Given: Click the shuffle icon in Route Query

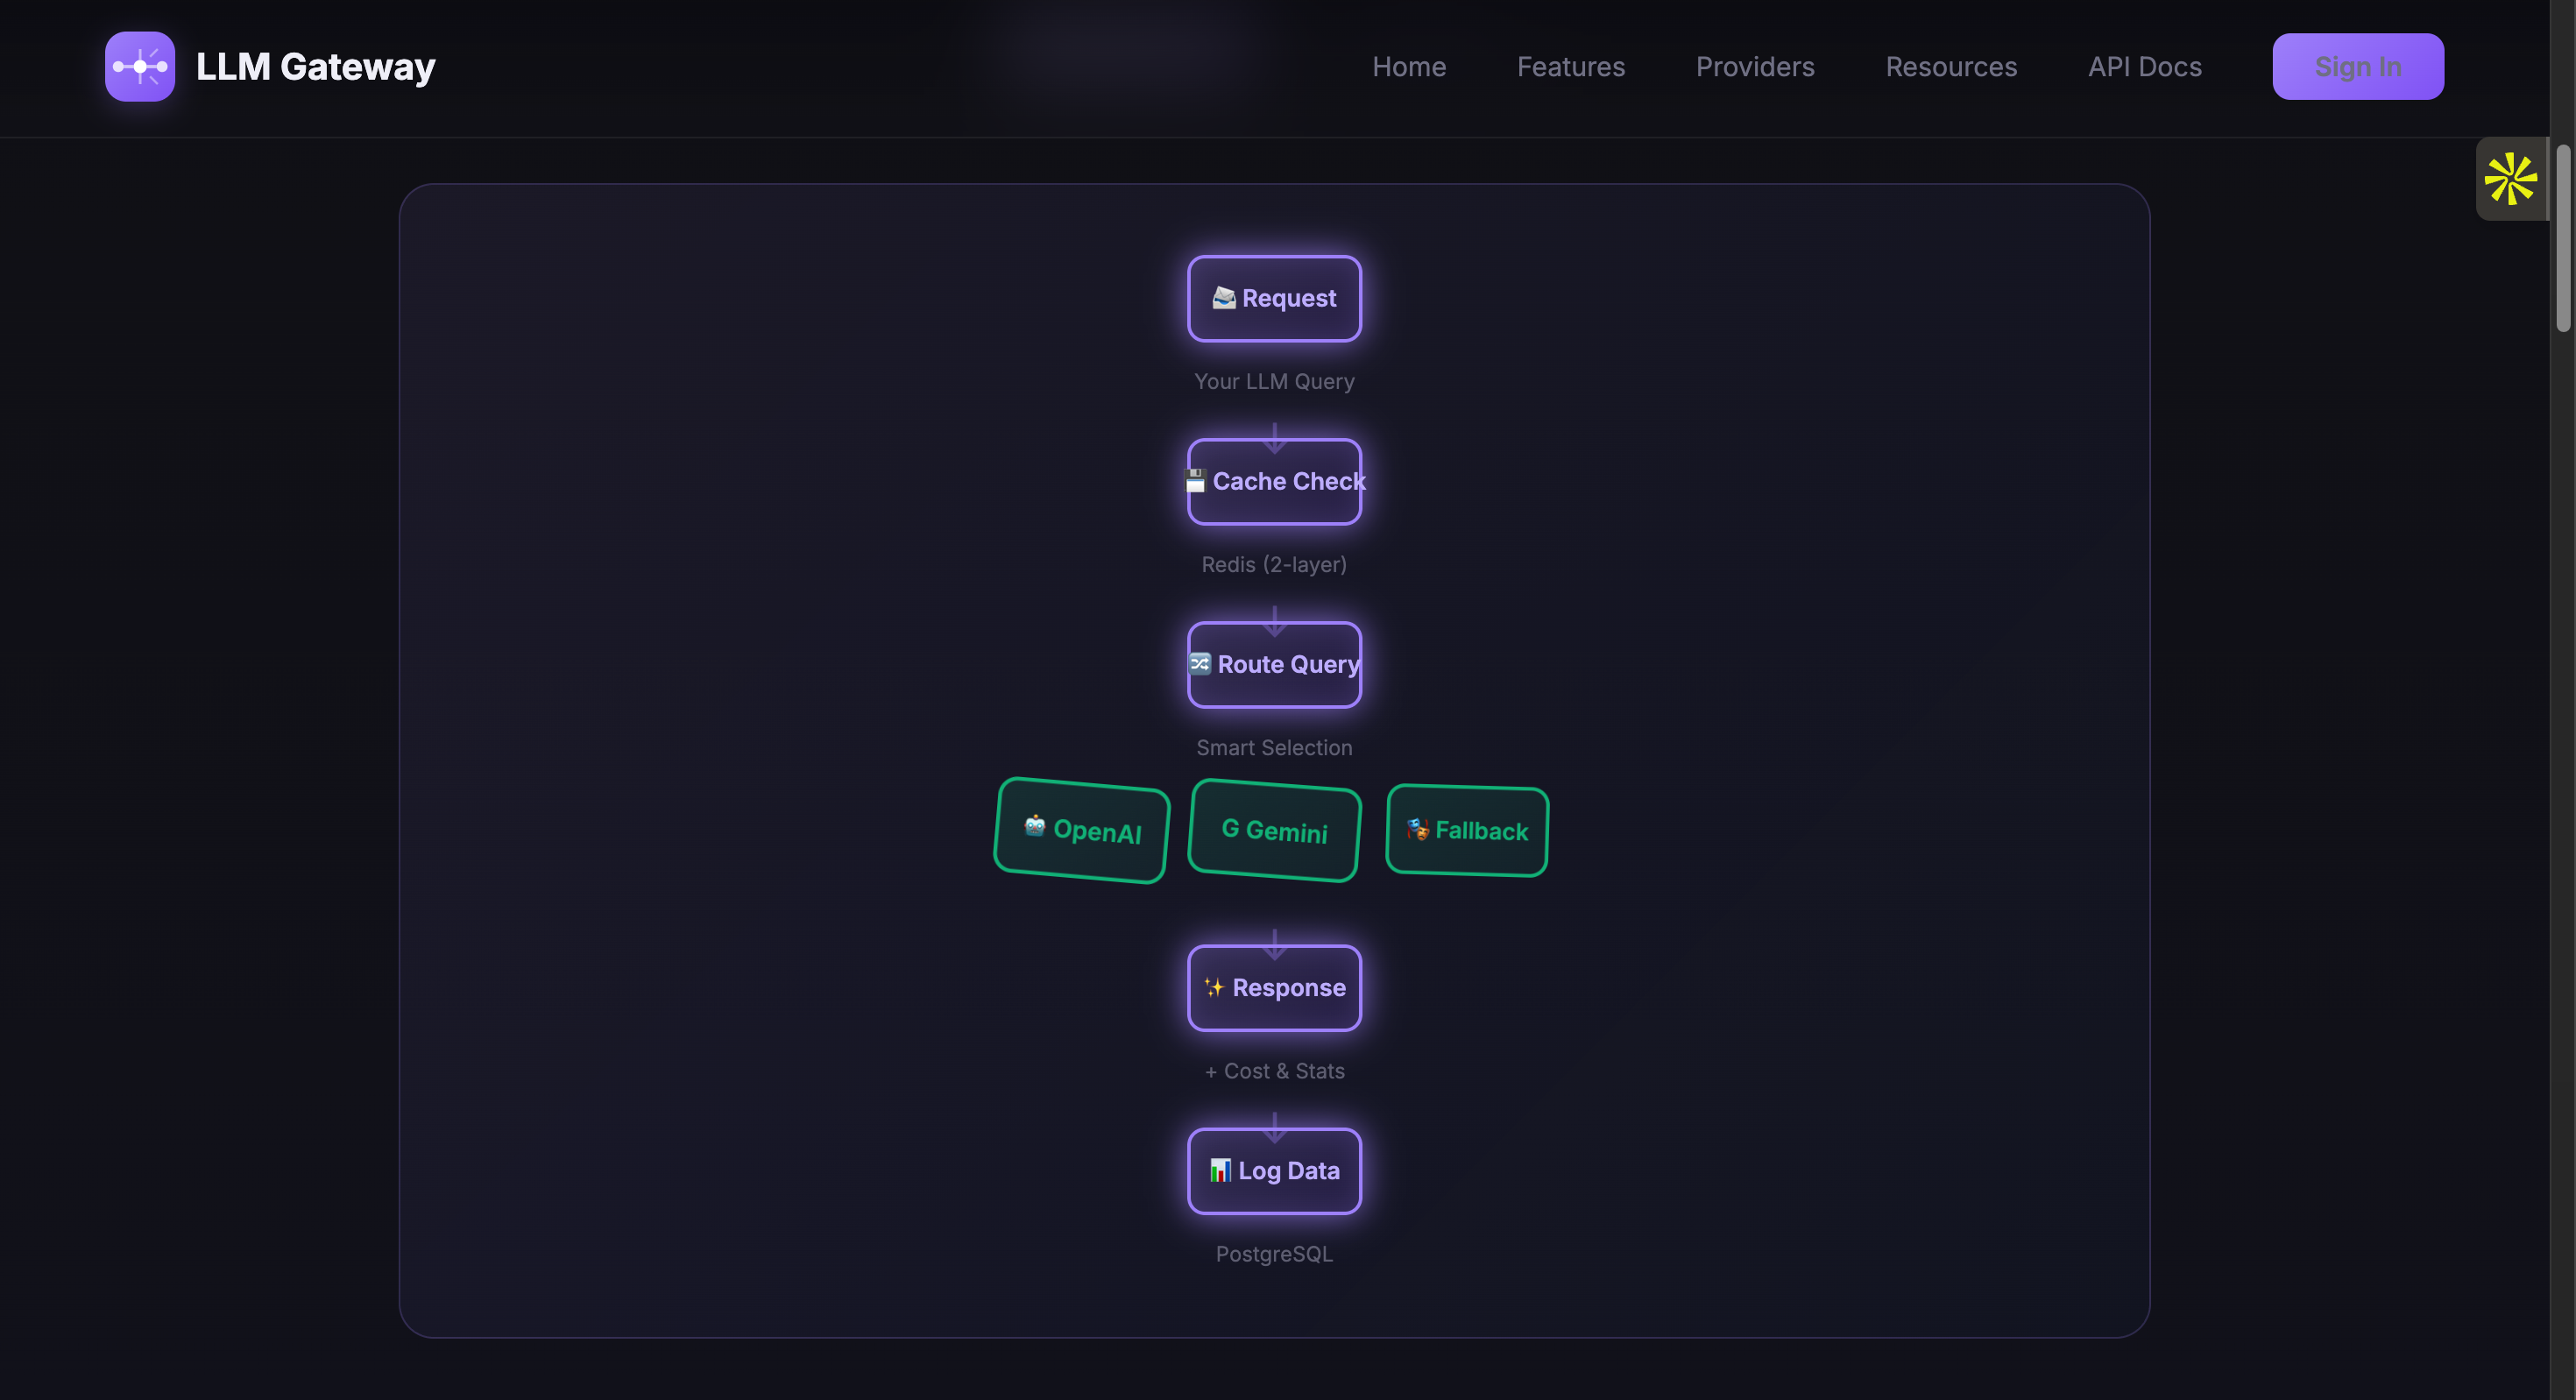Looking at the screenshot, I should pyautogui.click(x=1200, y=664).
